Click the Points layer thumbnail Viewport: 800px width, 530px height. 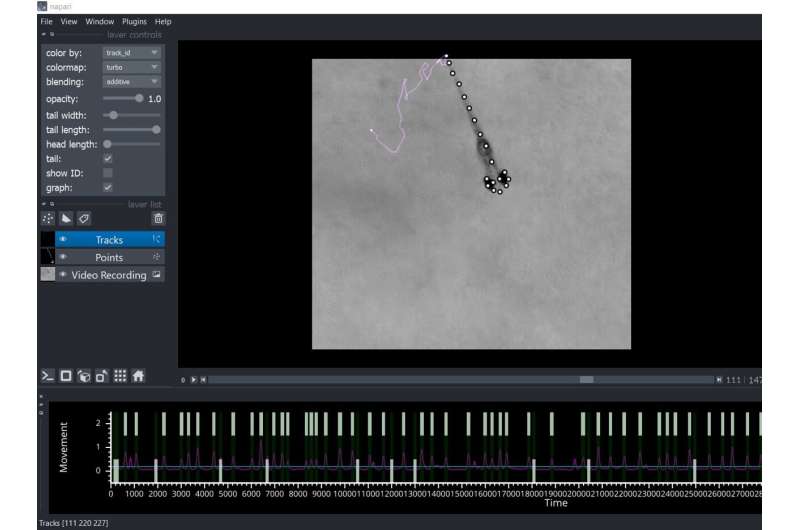pos(47,257)
